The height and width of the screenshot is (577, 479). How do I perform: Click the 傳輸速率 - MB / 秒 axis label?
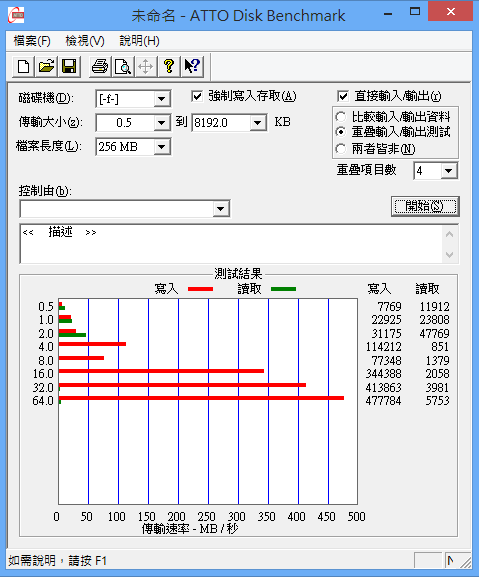pyautogui.click(x=190, y=529)
